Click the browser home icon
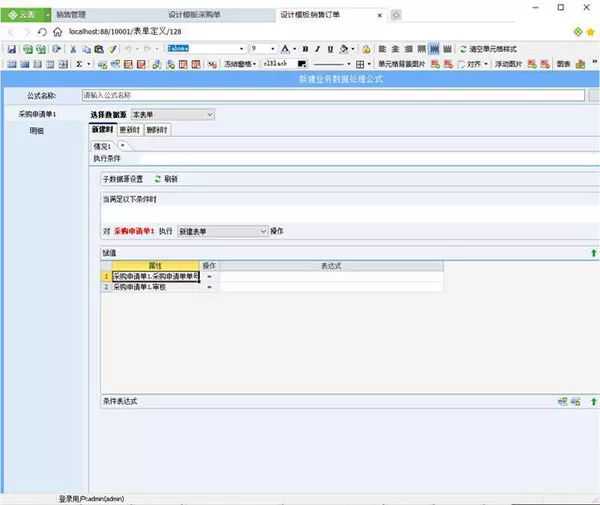The width and height of the screenshot is (600, 505). click(57, 32)
